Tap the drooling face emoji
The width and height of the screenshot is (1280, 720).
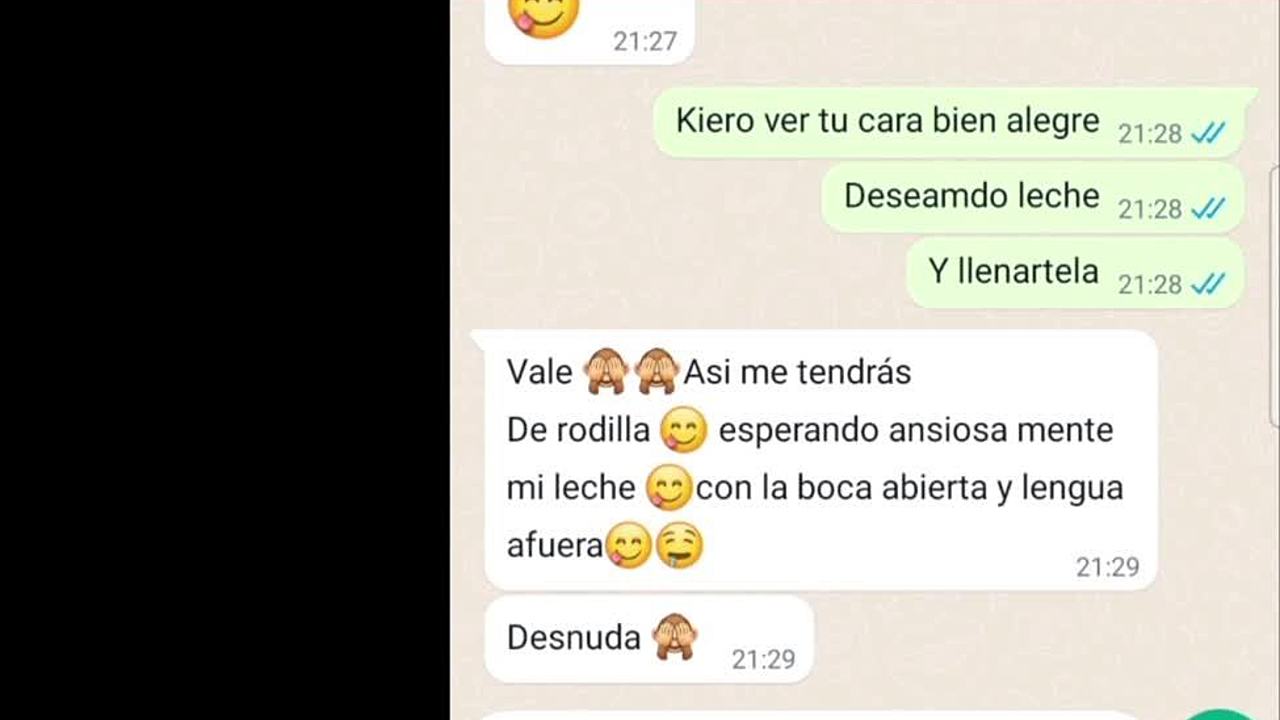[x=681, y=545]
